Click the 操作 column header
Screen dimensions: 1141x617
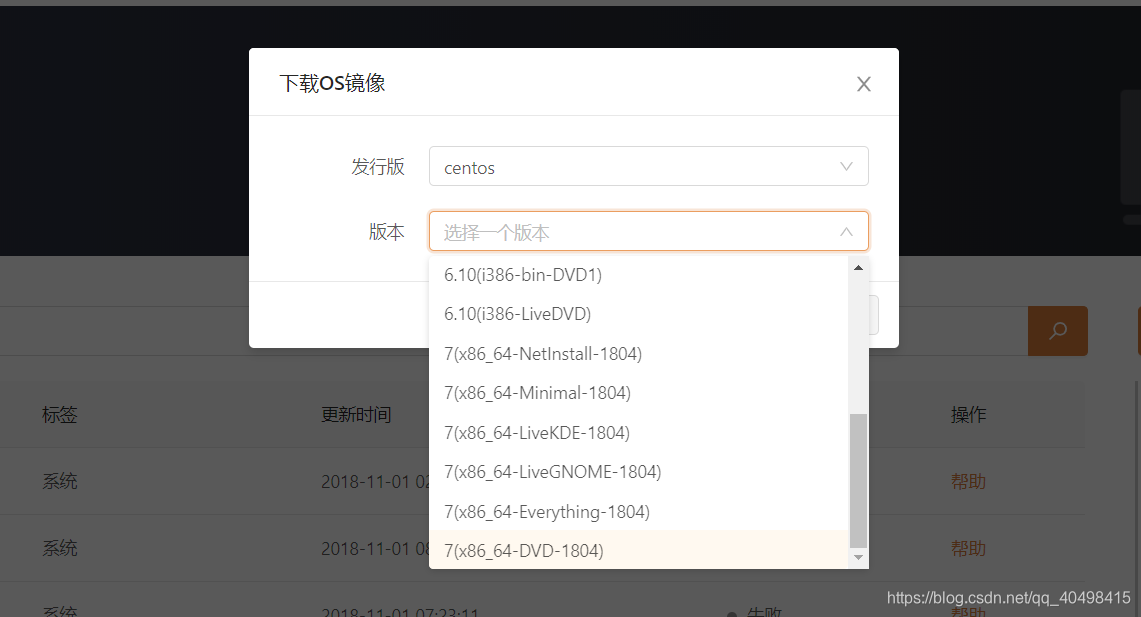[x=968, y=415]
